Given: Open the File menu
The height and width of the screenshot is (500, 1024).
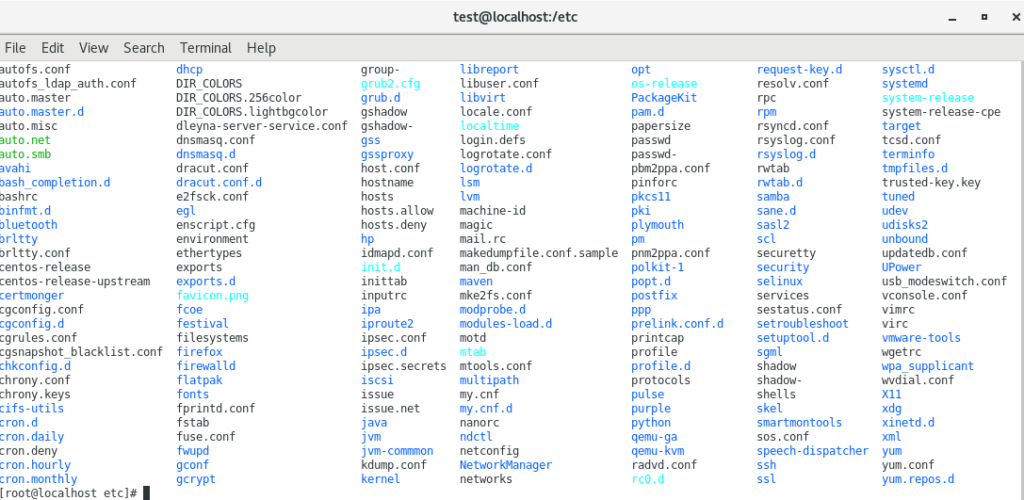Looking at the screenshot, I should pos(15,48).
